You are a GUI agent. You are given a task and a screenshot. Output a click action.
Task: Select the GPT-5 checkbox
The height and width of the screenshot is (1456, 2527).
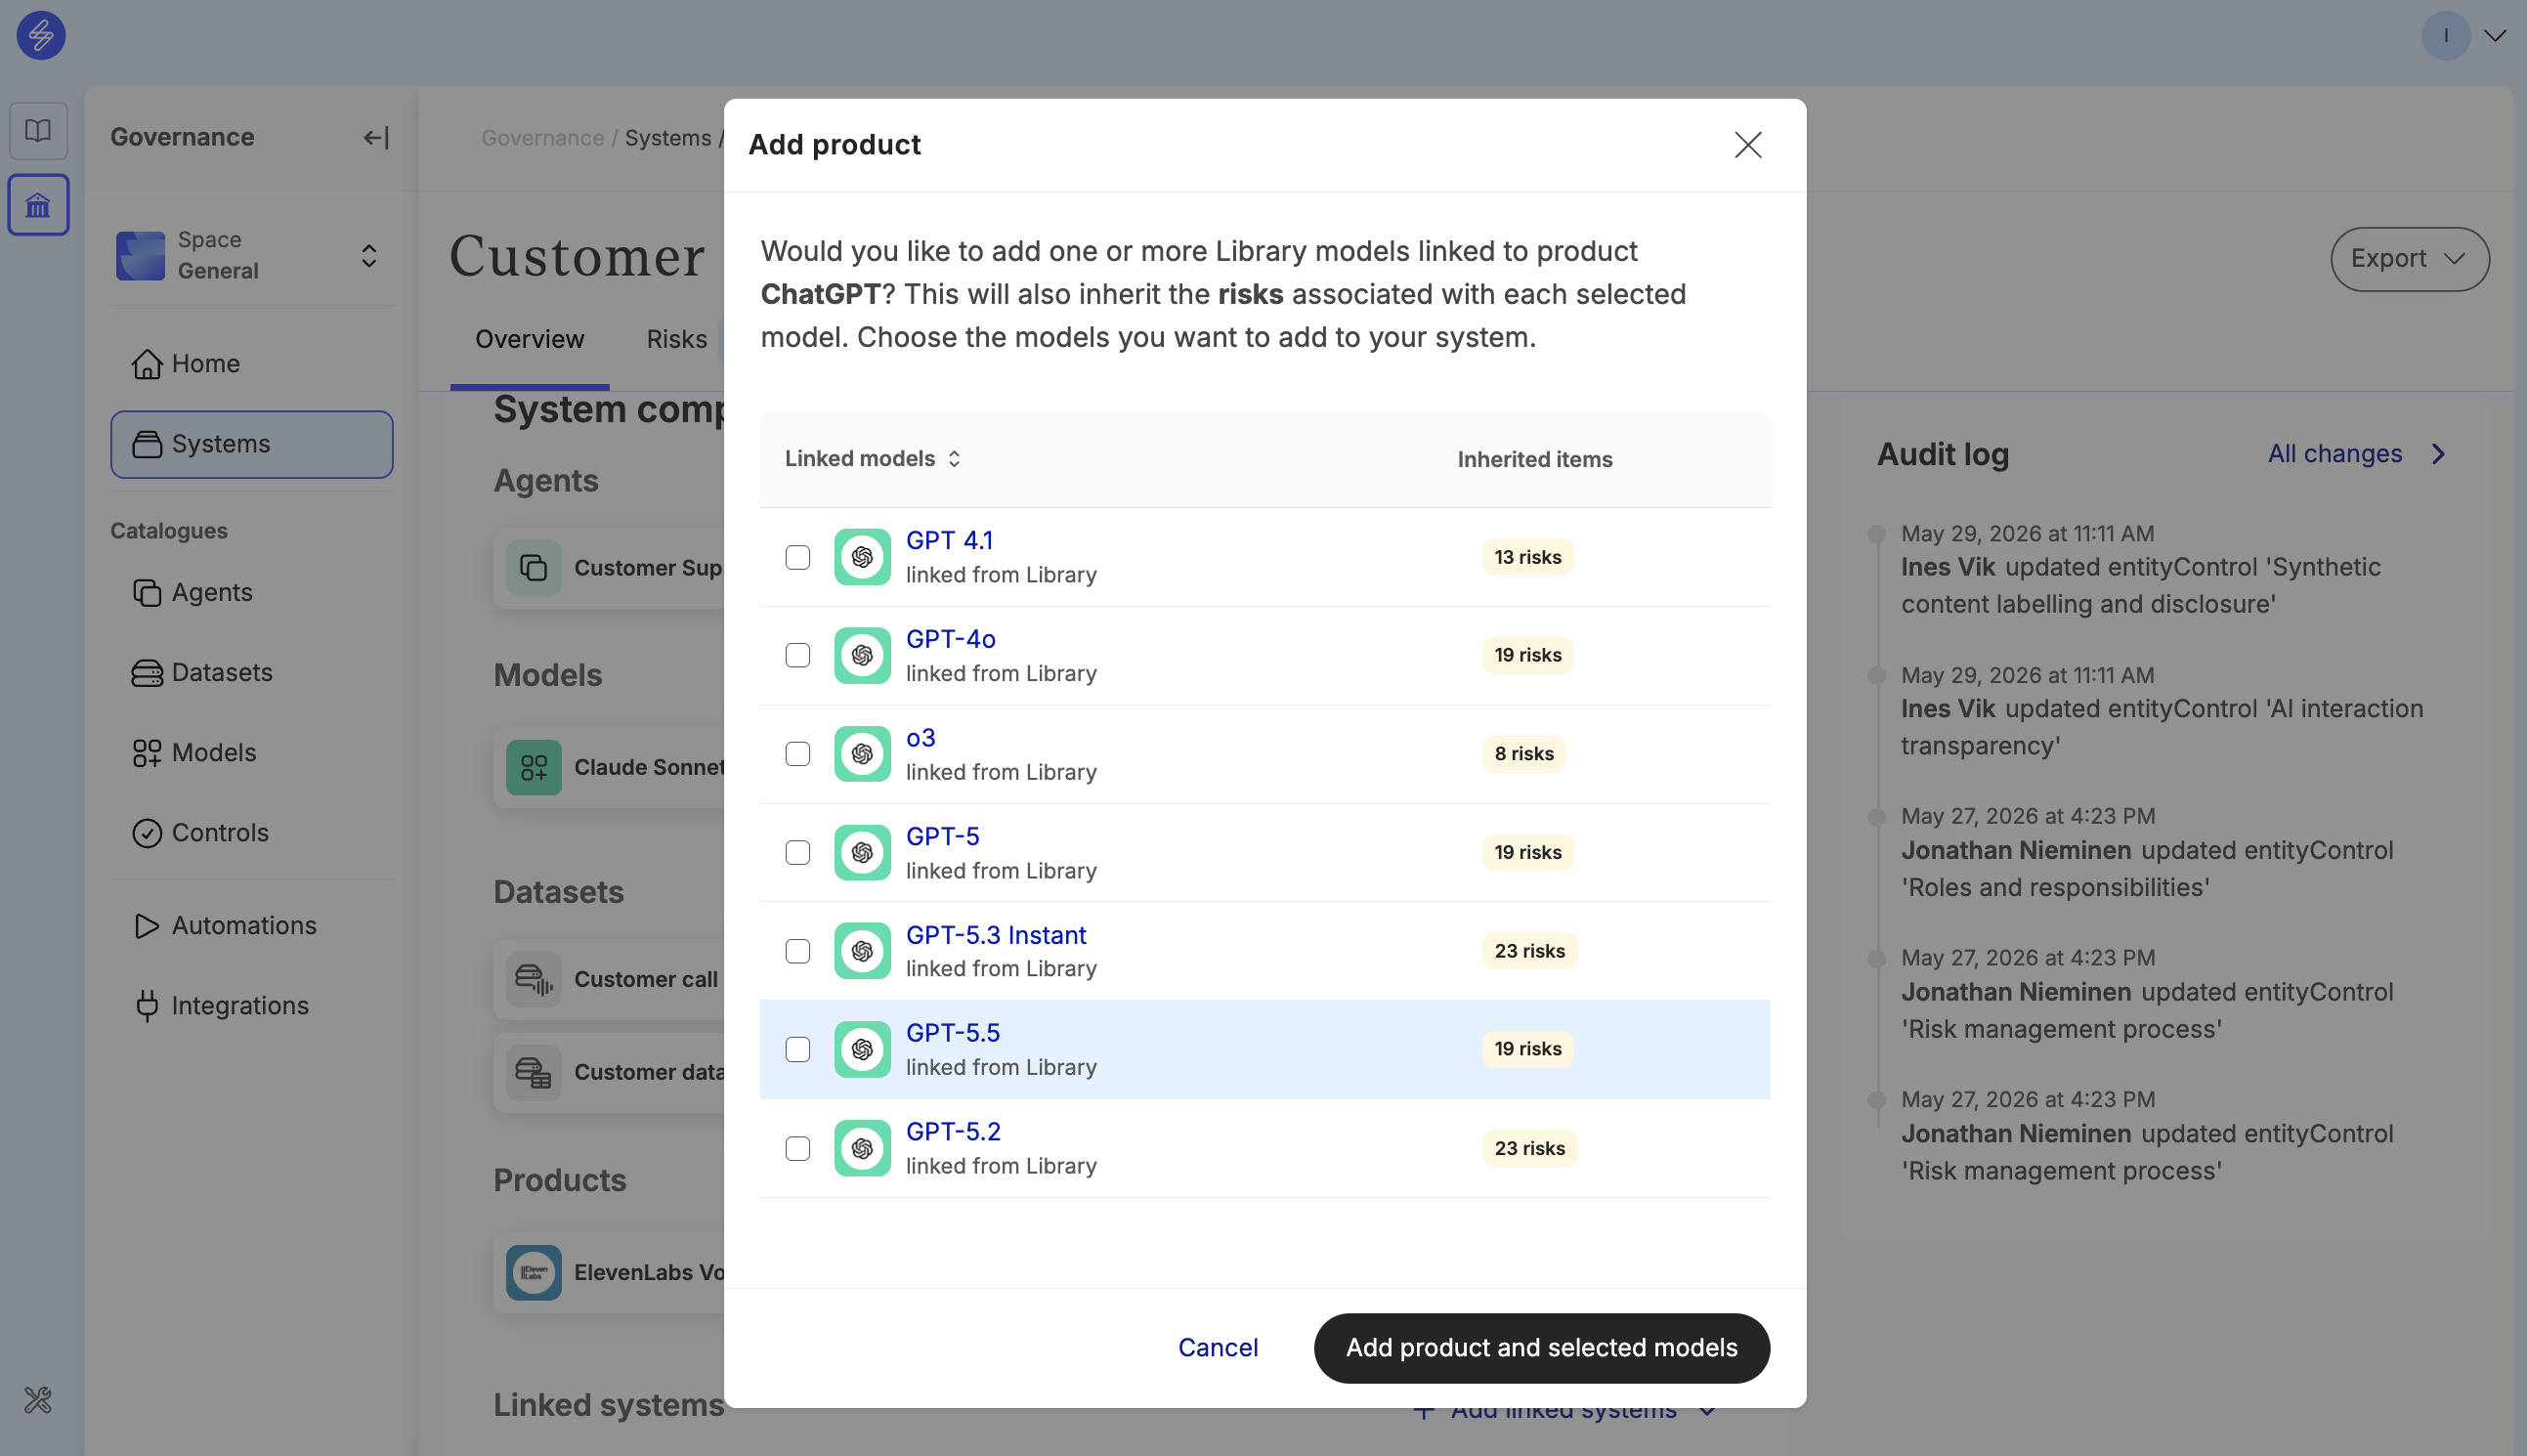pos(797,852)
